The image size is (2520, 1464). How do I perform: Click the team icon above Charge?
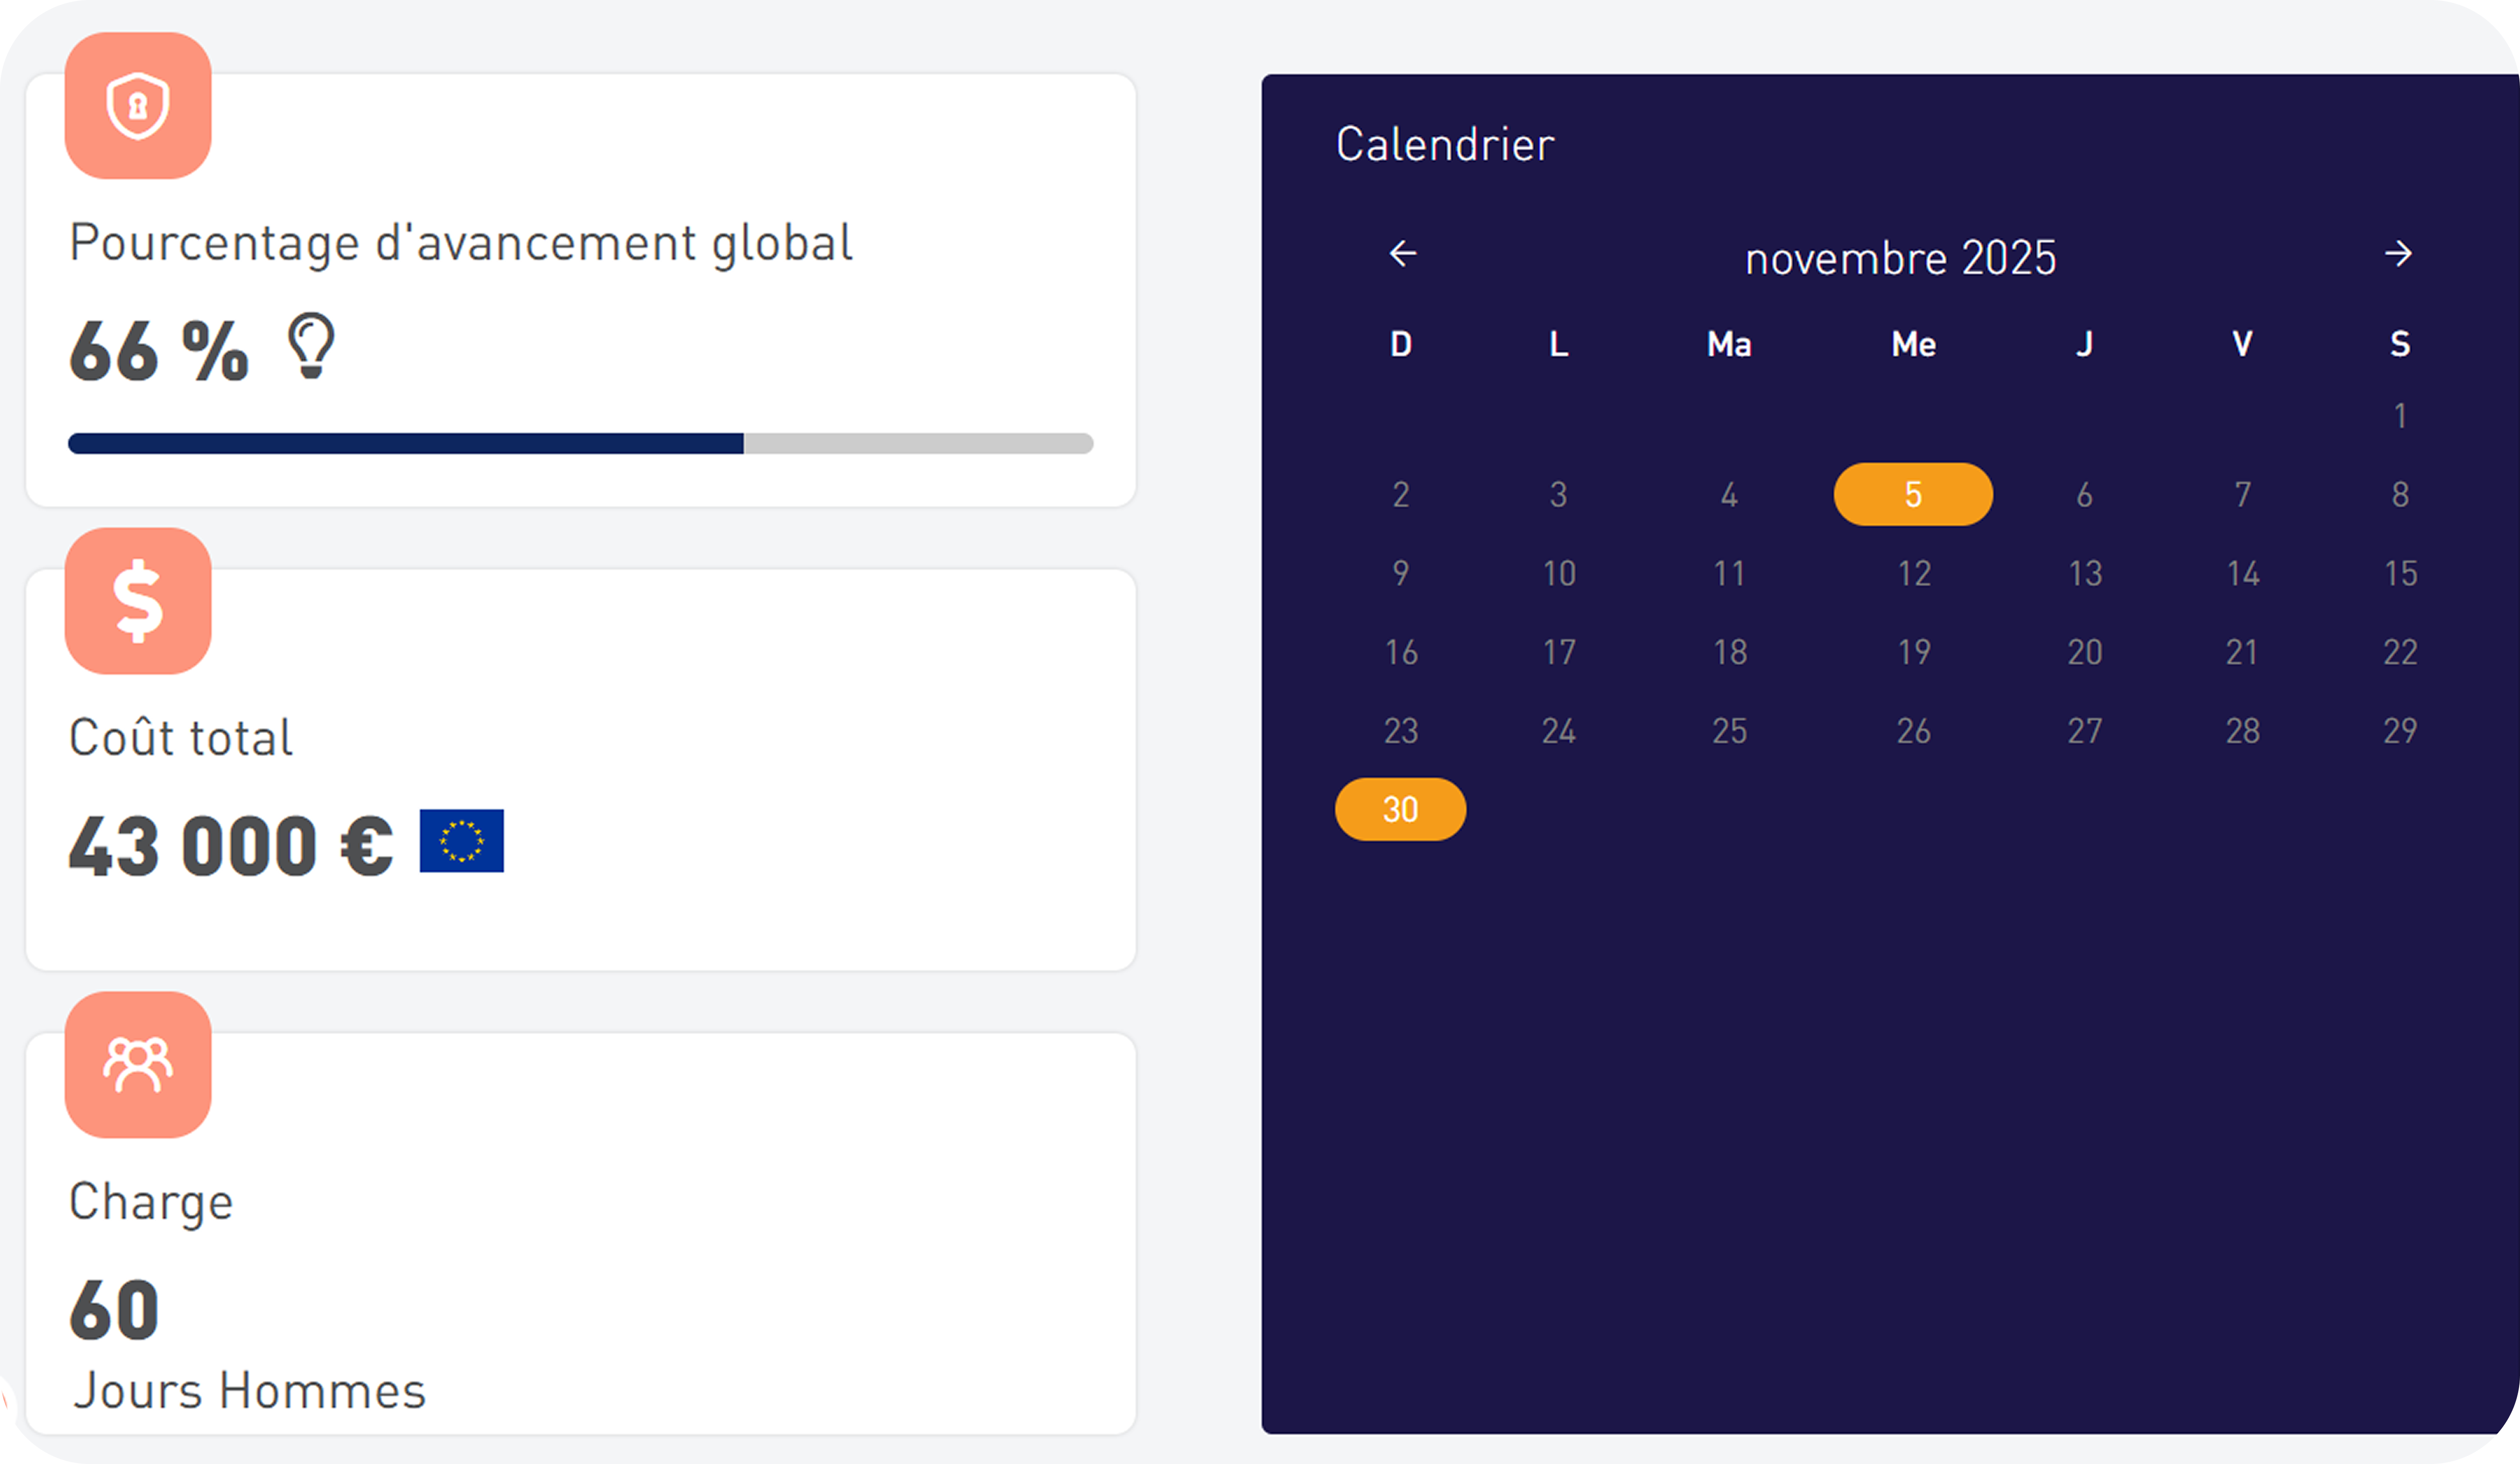click(137, 1064)
